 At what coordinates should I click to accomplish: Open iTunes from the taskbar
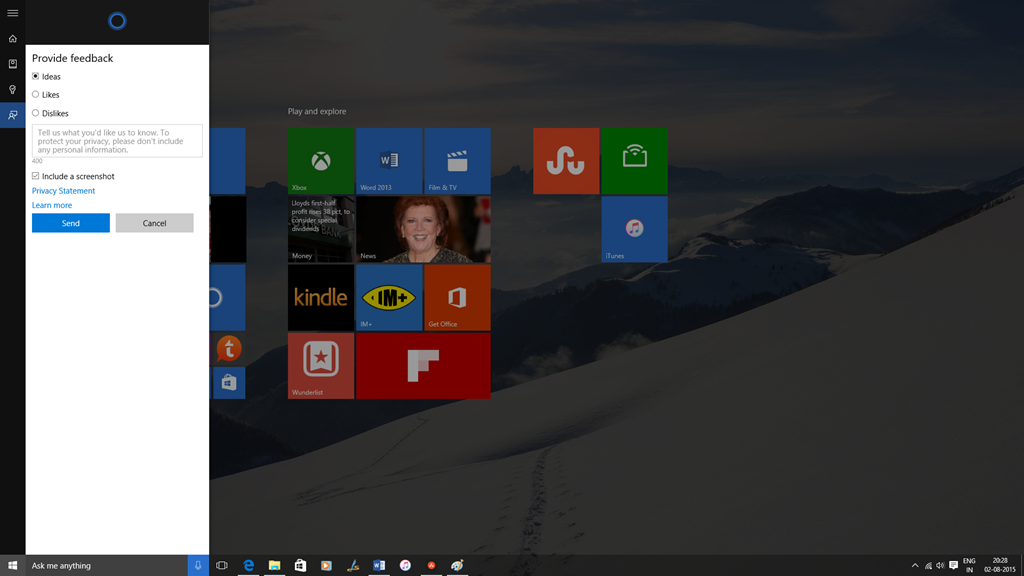[405, 566]
